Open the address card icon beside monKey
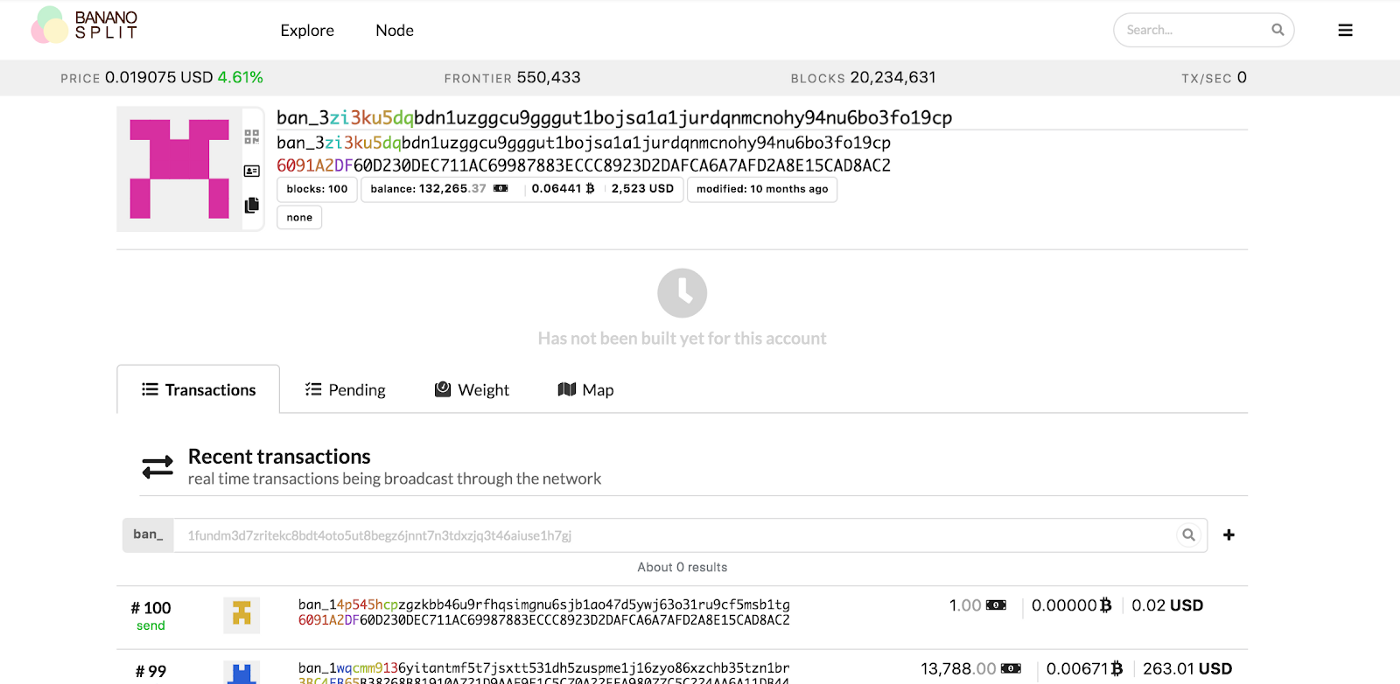Screen dimensions: 1400x684 pyautogui.click(x=252, y=171)
